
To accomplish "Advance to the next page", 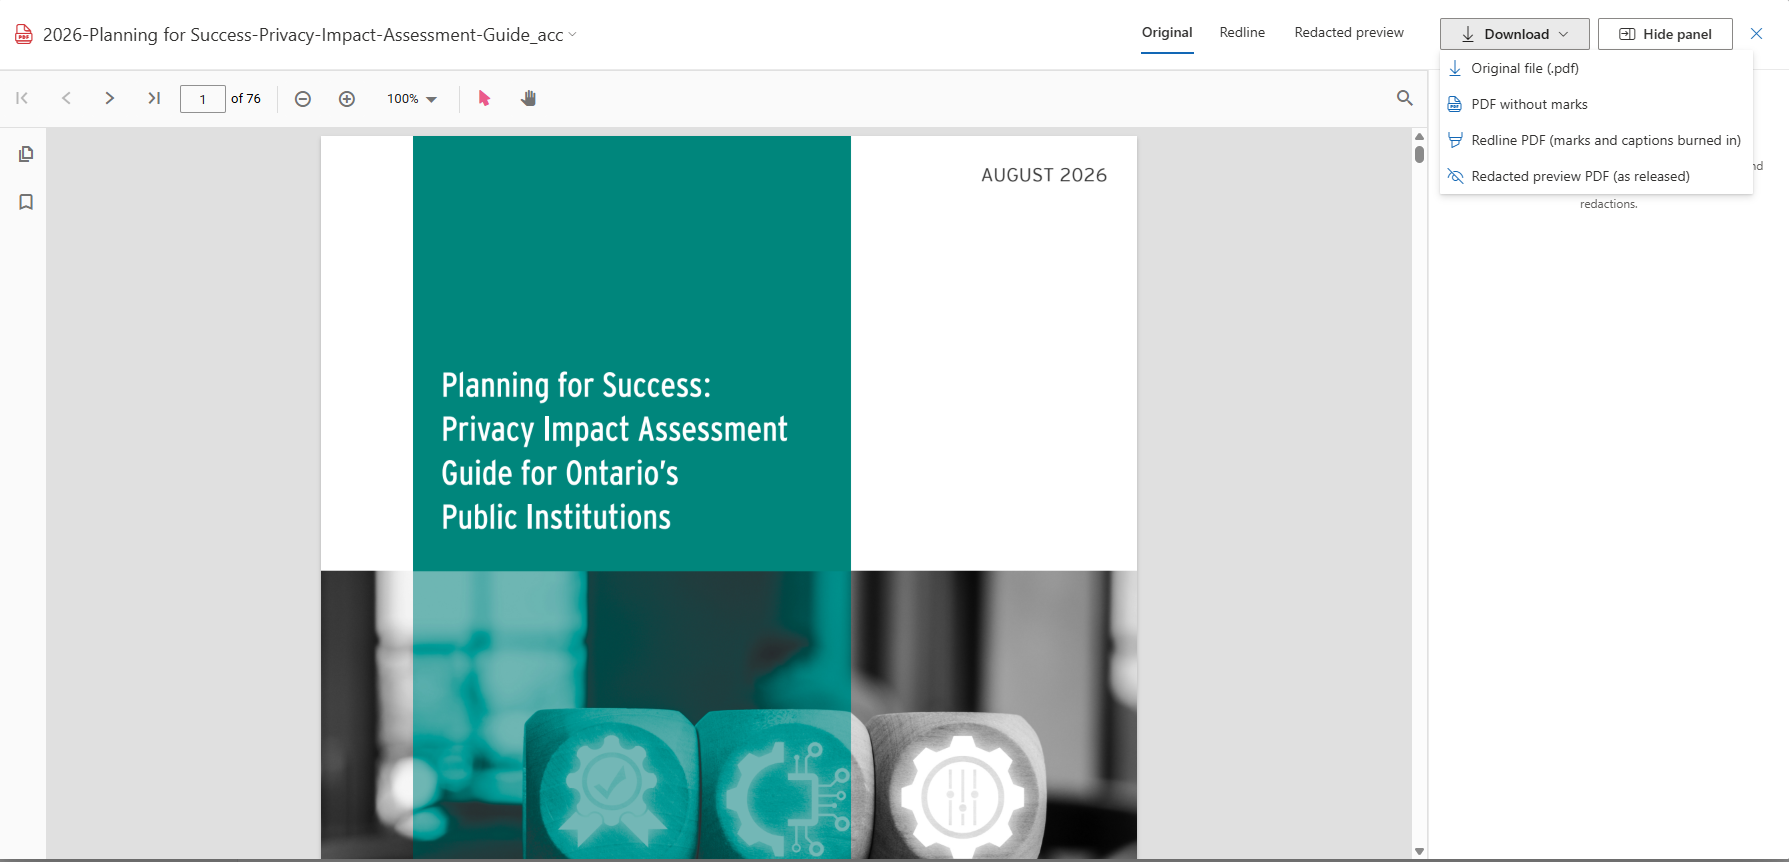I will (110, 98).
